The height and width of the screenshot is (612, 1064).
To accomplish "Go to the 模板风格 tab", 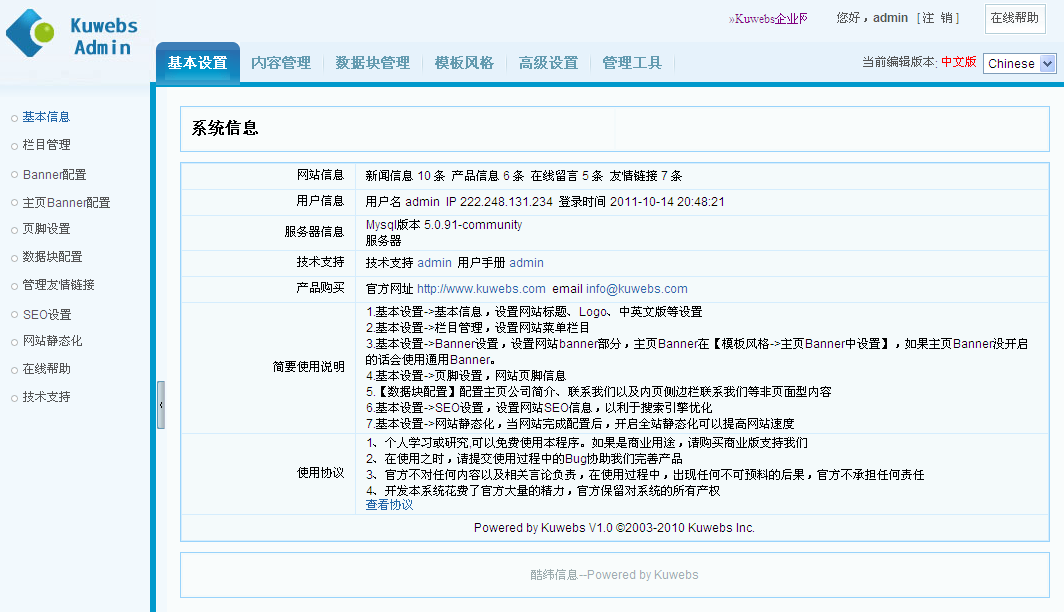I will (x=464, y=63).
